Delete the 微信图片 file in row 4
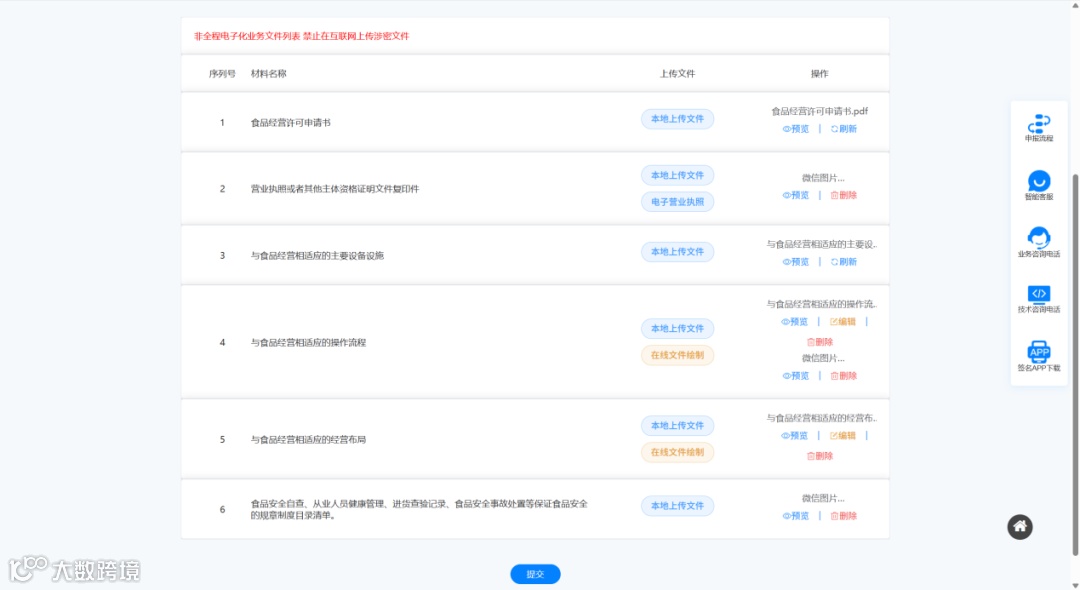This screenshot has height=590, width=1080. click(x=843, y=375)
